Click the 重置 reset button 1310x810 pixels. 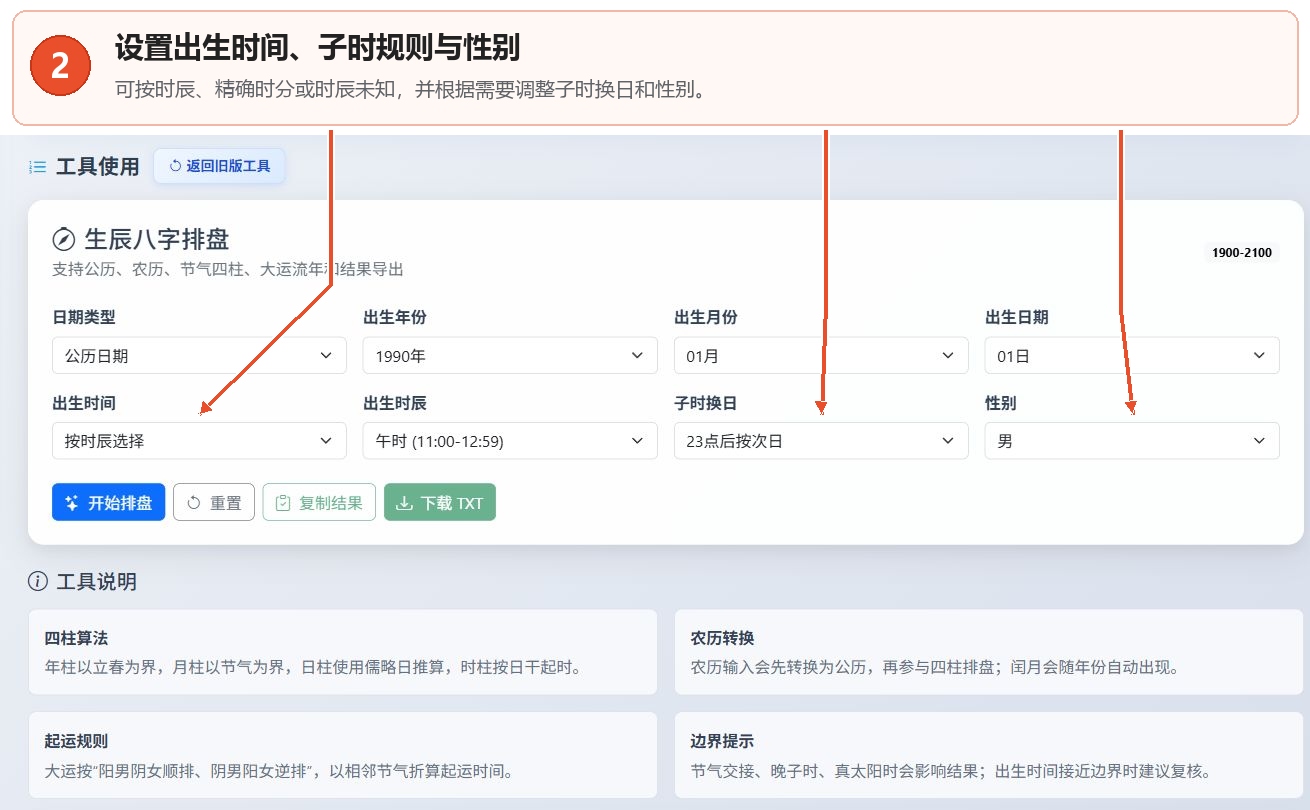(x=214, y=503)
